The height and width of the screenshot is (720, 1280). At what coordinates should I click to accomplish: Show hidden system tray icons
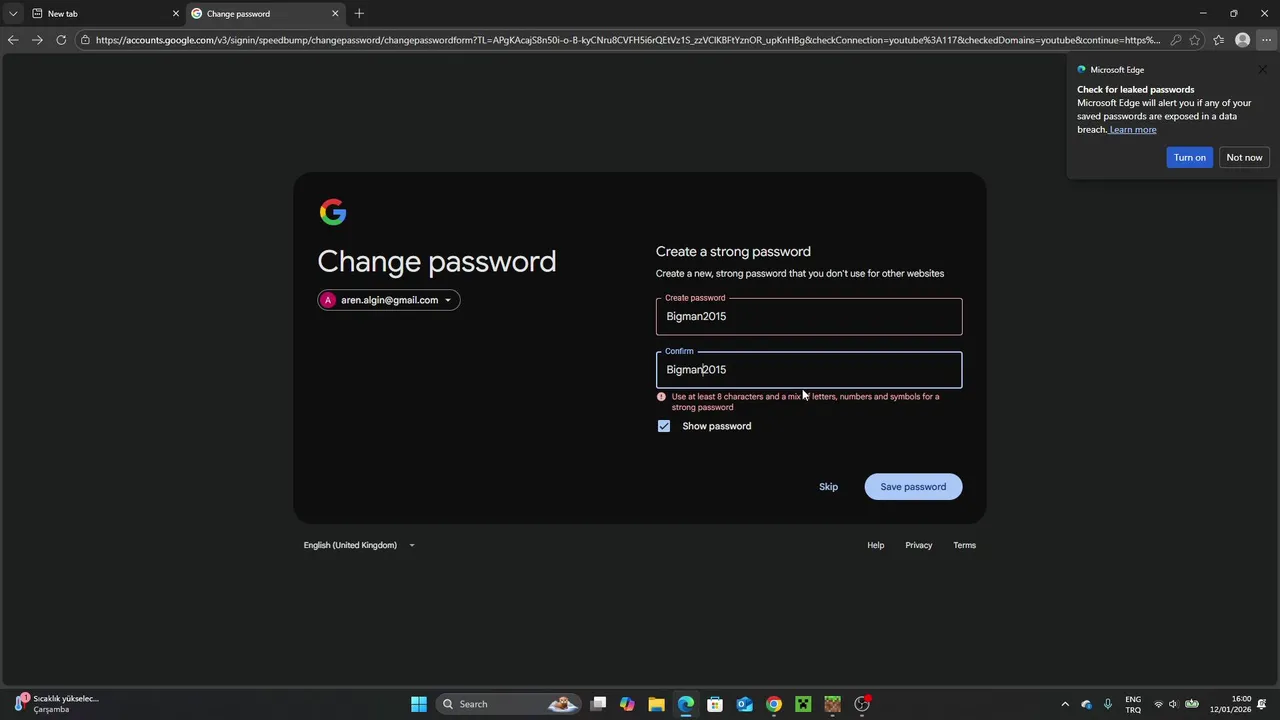point(1065,704)
